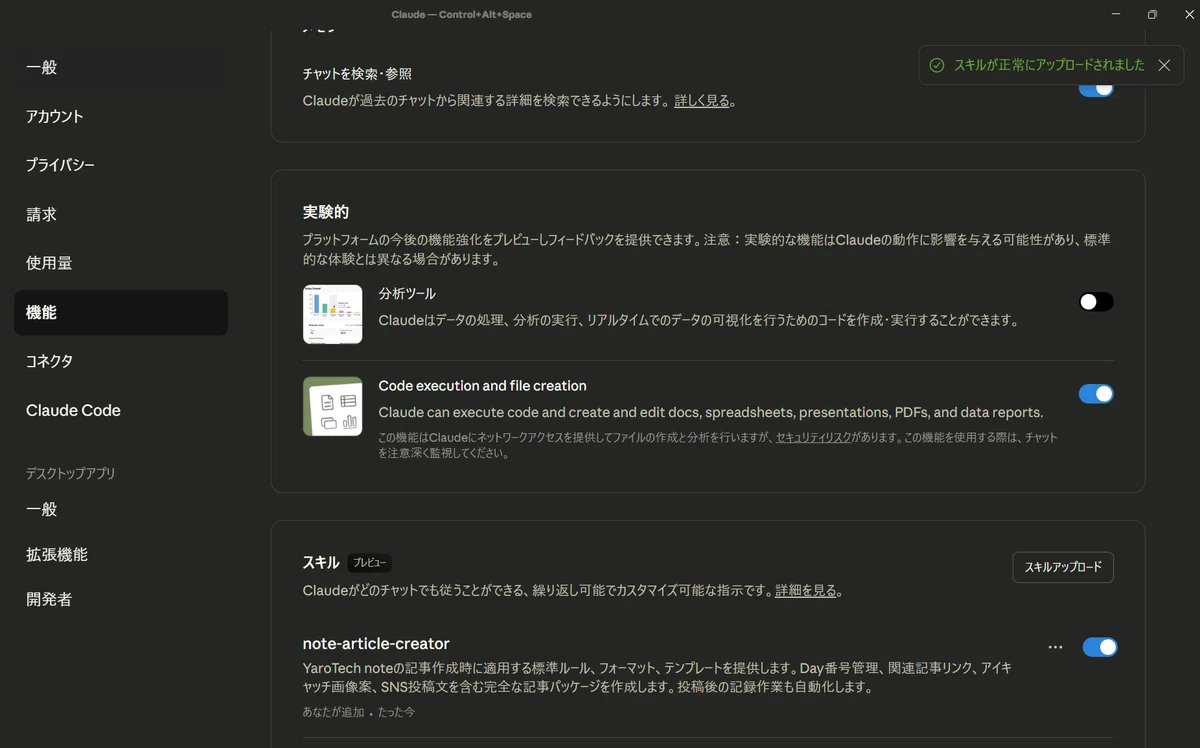Open 一般 under デスクトップアプリ
This screenshot has width=1200, height=748.
tap(121, 510)
